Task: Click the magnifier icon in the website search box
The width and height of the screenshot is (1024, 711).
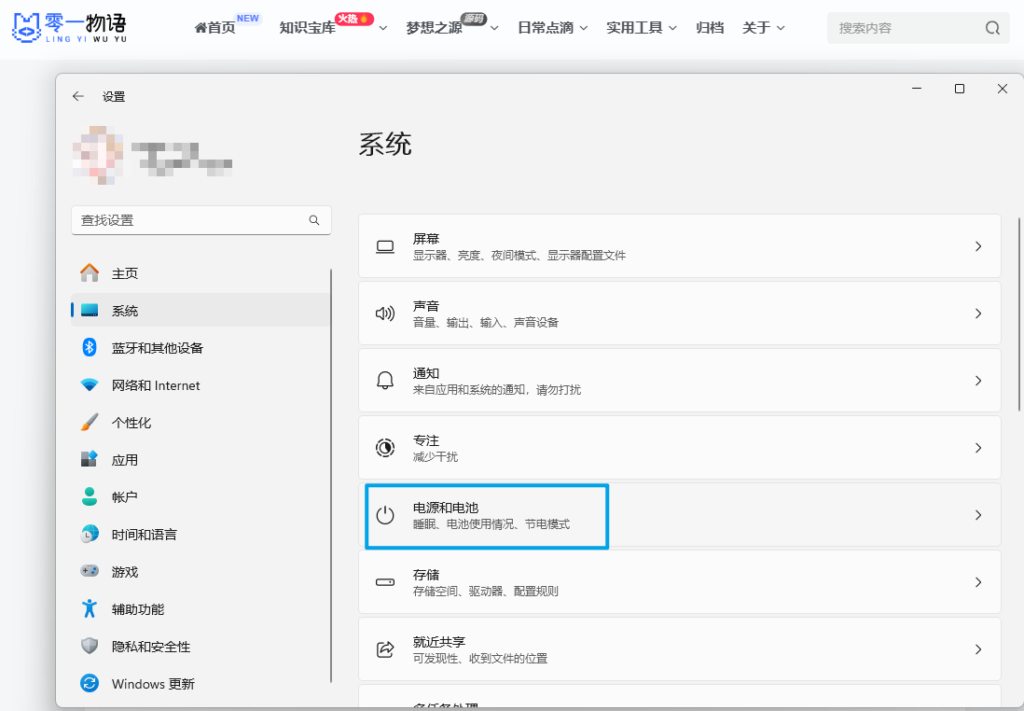Action: tap(992, 28)
